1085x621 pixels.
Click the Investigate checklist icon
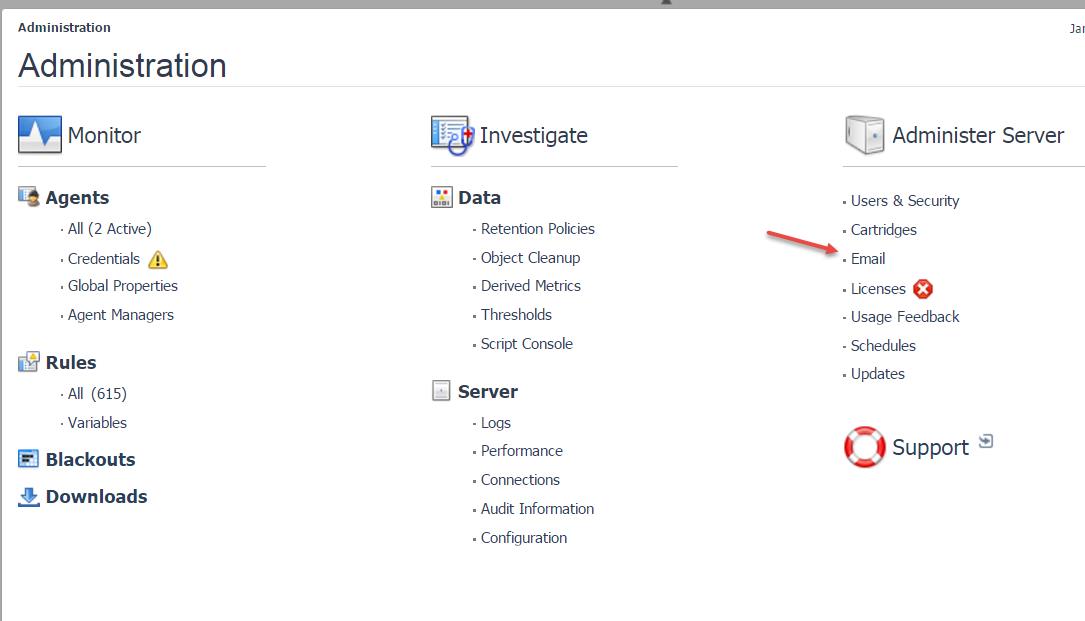(451, 135)
